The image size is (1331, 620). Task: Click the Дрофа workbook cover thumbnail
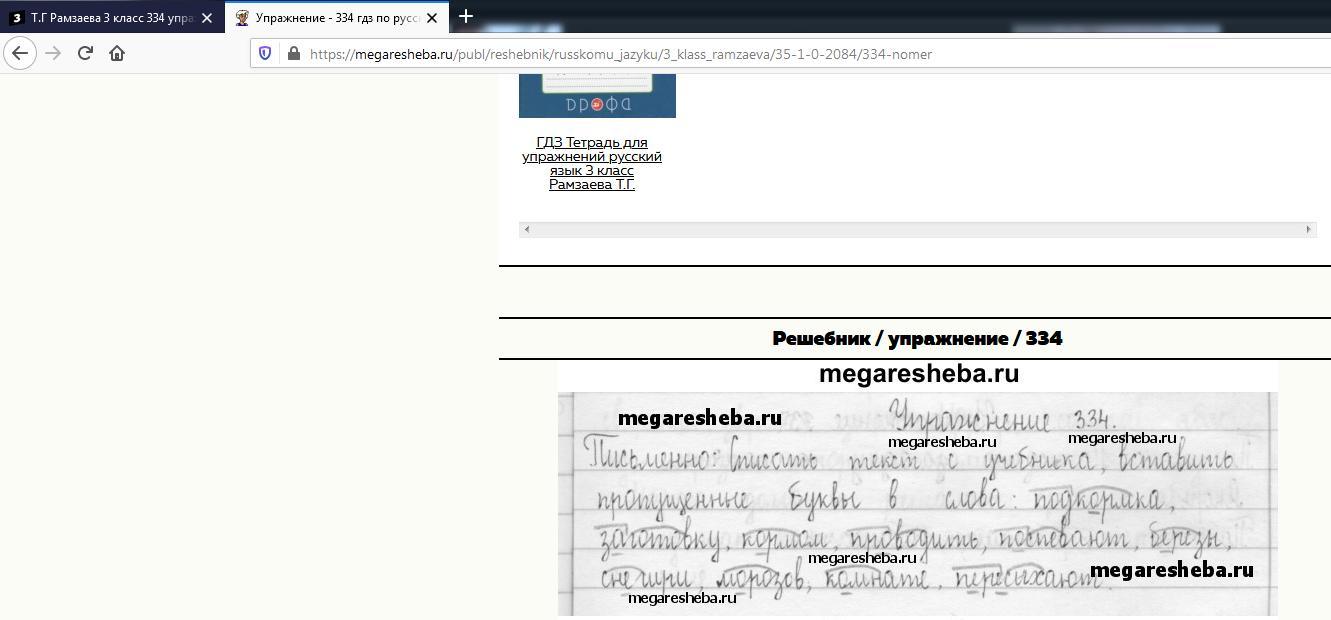[x=597, y=95]
